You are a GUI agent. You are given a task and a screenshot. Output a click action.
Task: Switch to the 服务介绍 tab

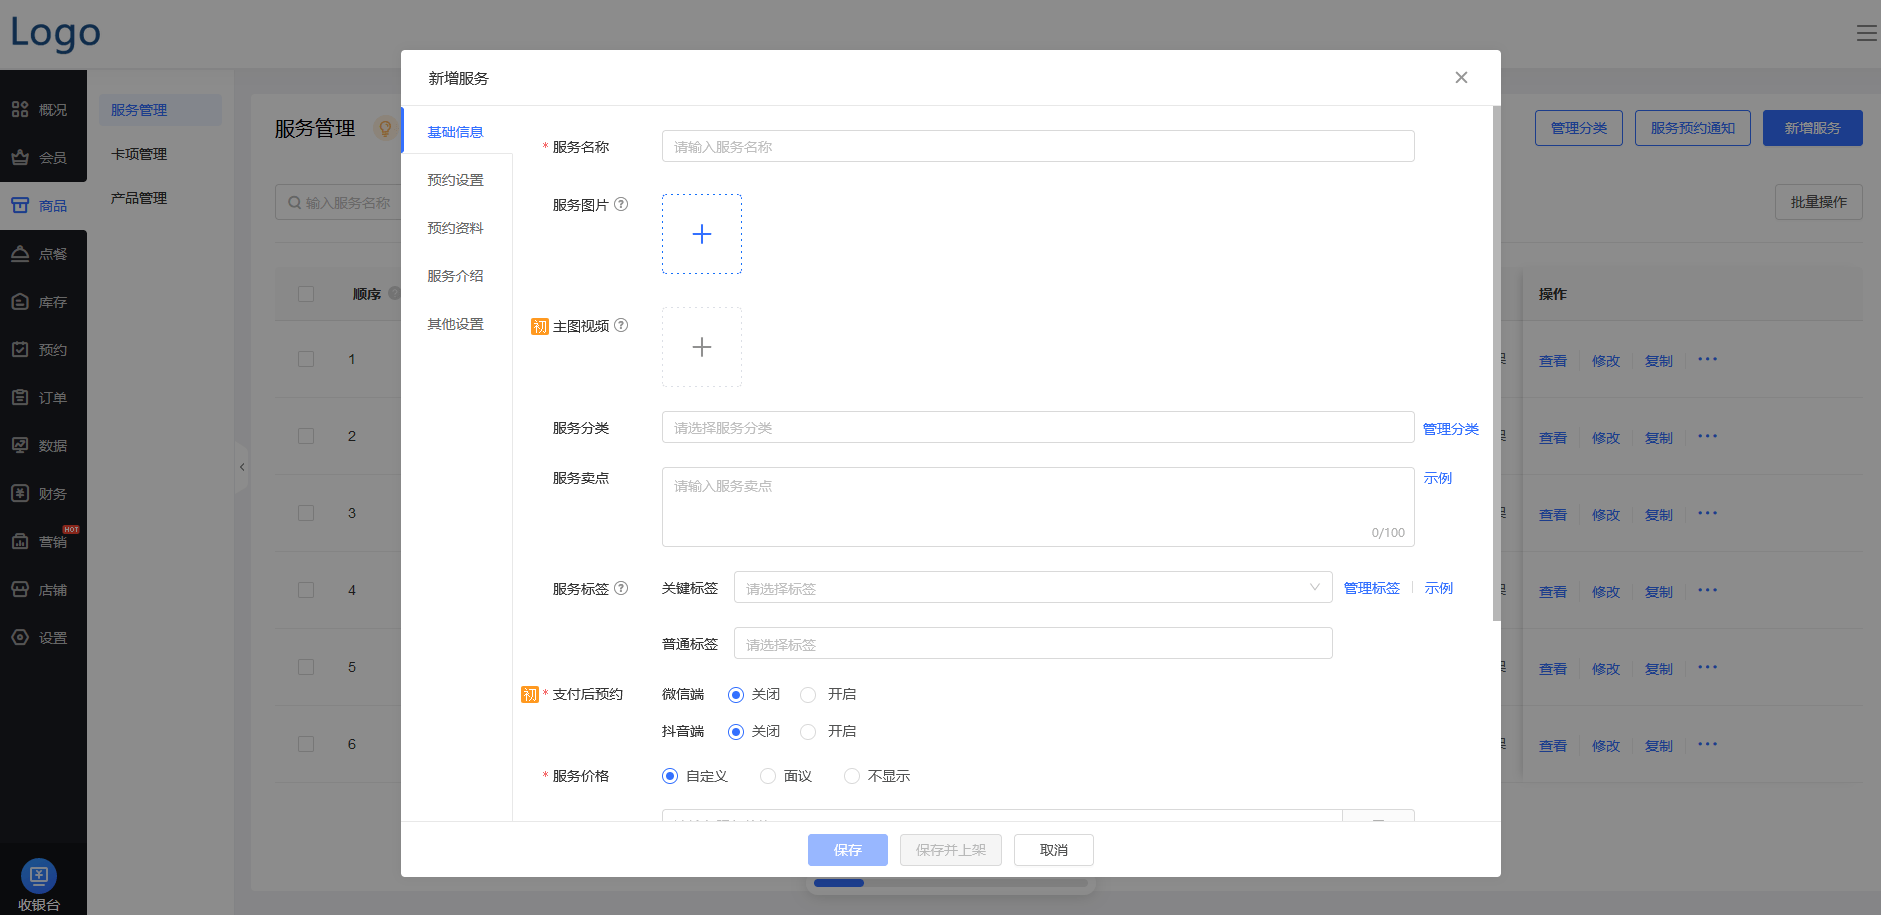click(455, 276)
